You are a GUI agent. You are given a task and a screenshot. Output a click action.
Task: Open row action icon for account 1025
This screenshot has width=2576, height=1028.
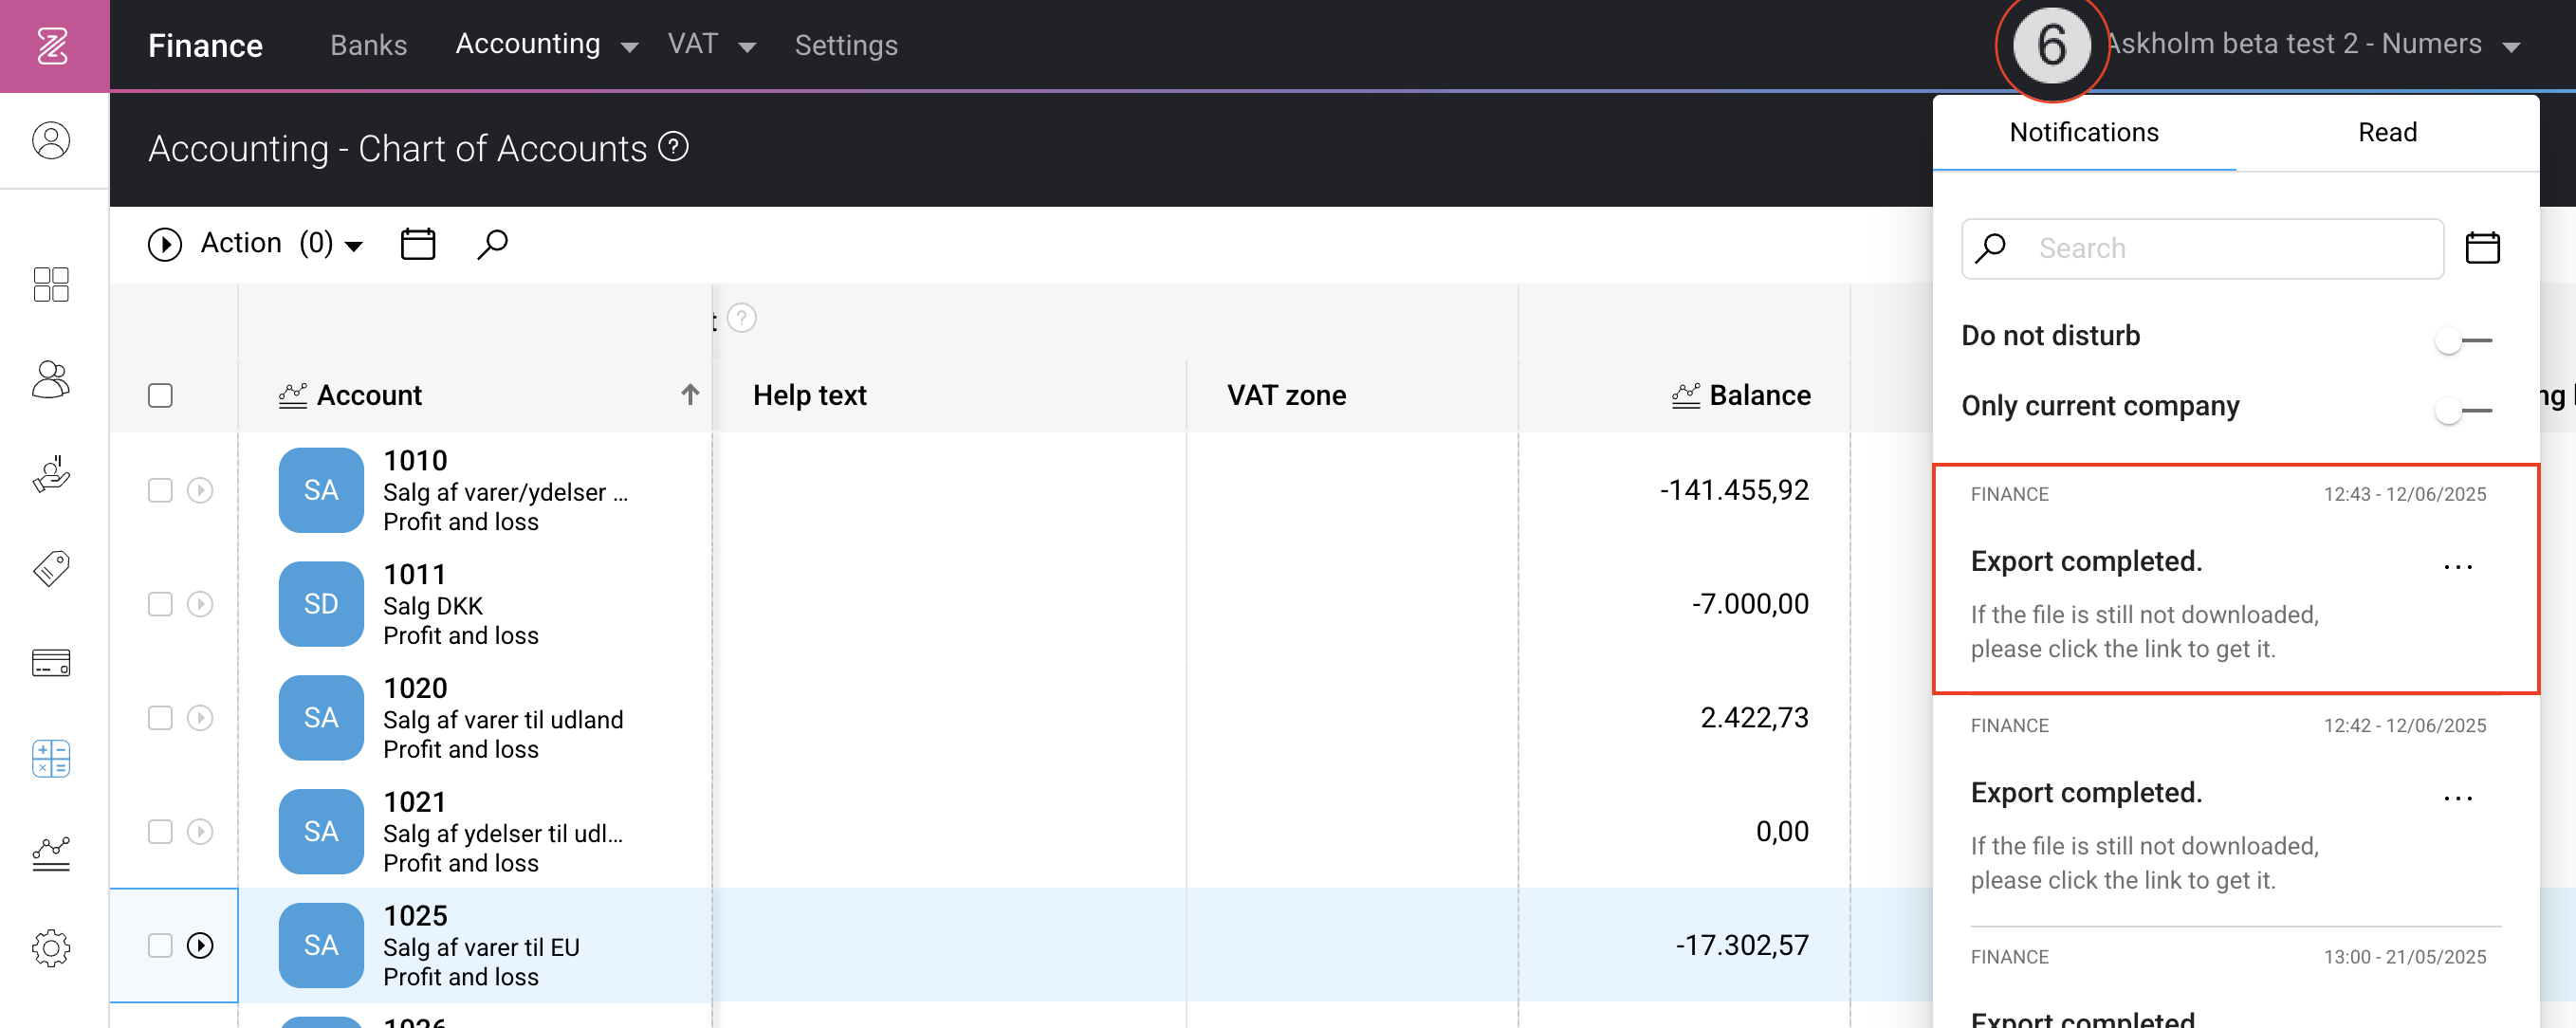click(200, 945)
